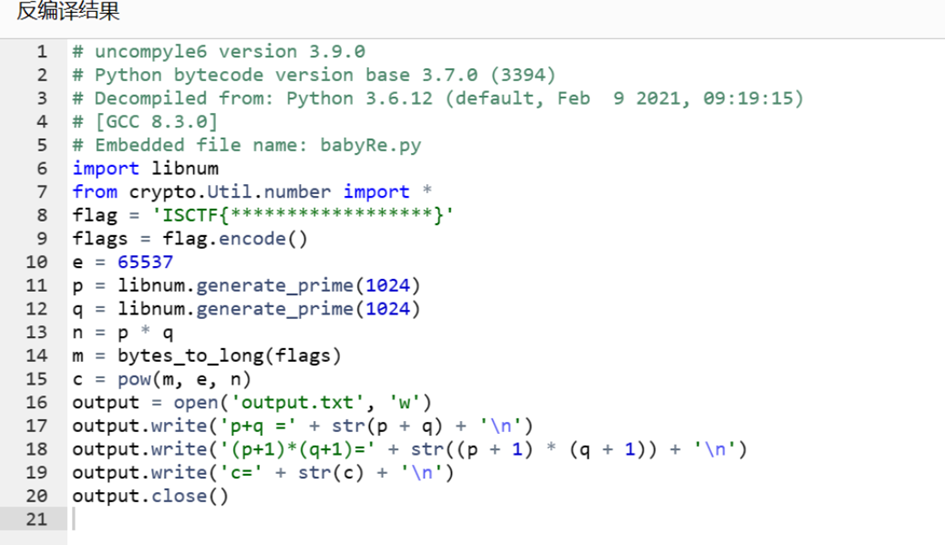The height and width of the screenshot is (545, 945).
Task: Click the flags = flag.encode() line
Action: pyautogui.click(x=190, y=239)
